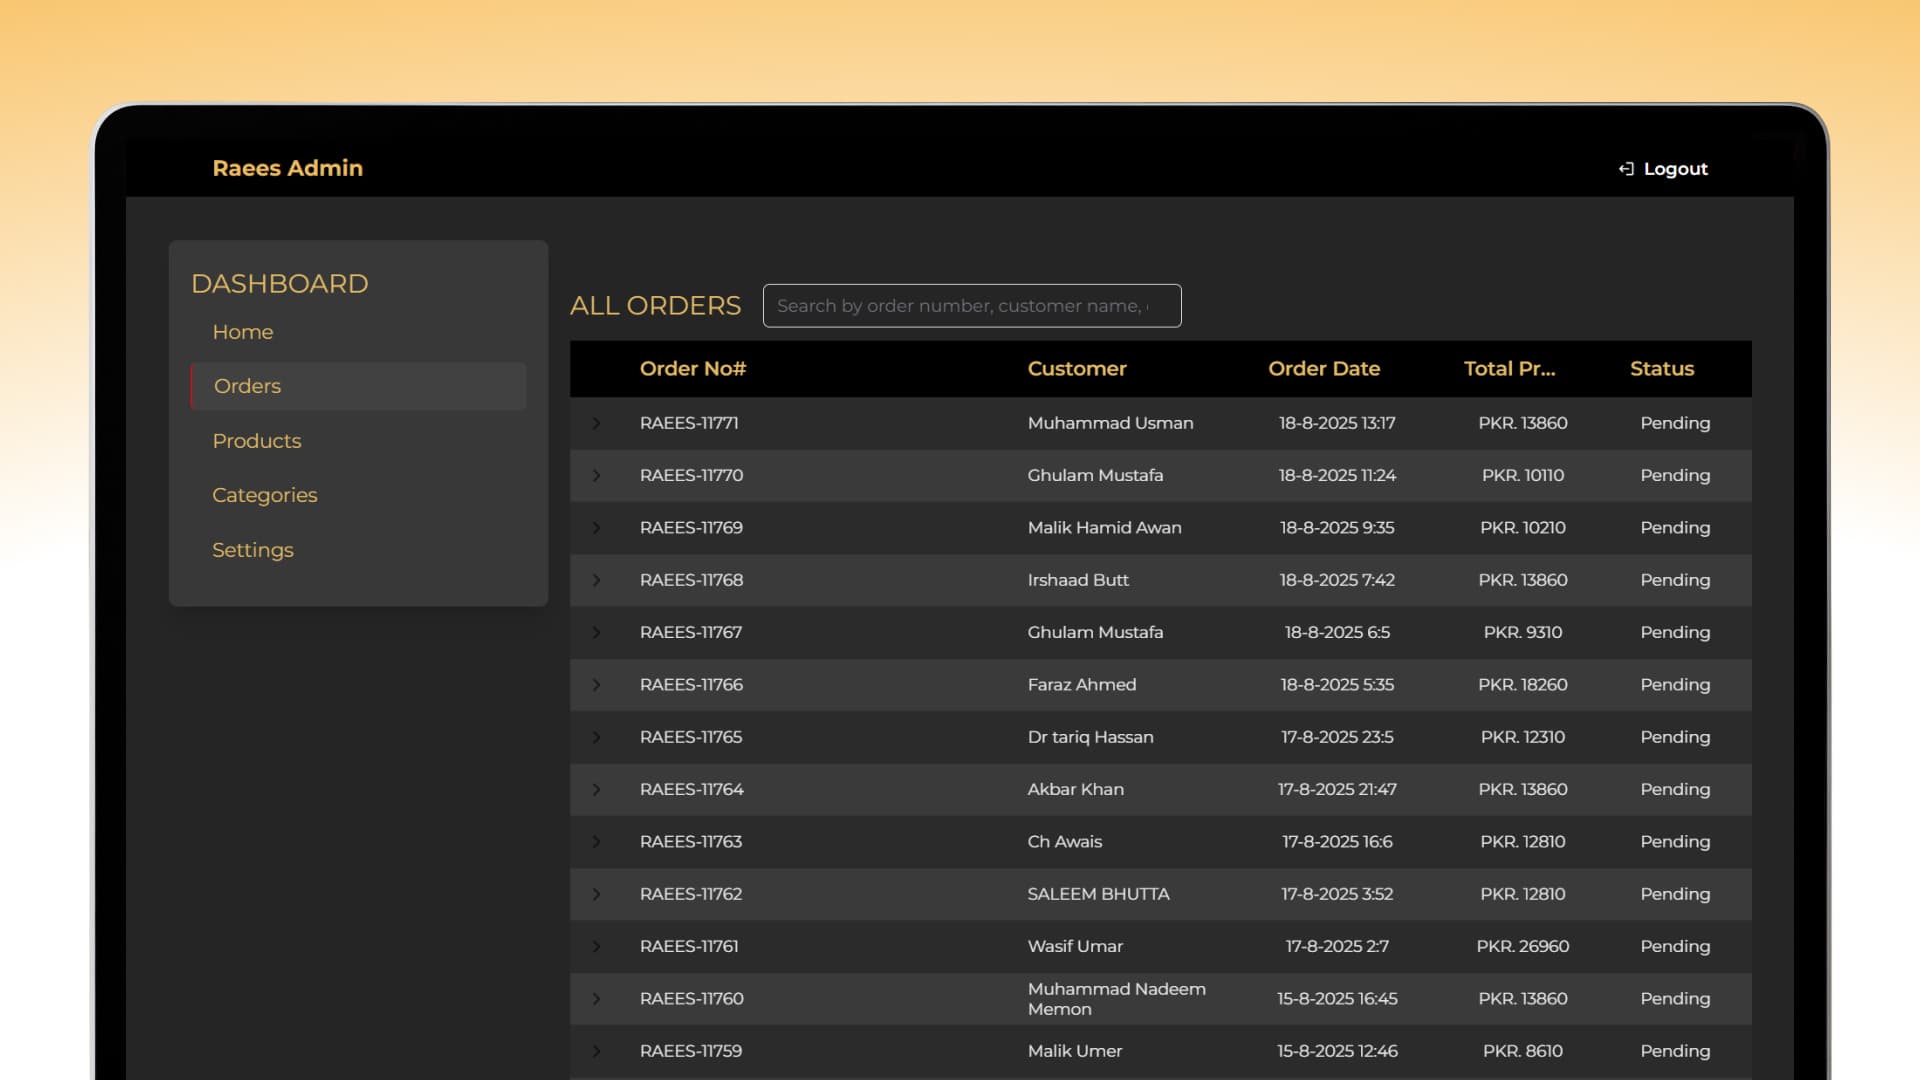Go to the Products section
This screenshot has width=1920, height=1080.
point(257,441)
